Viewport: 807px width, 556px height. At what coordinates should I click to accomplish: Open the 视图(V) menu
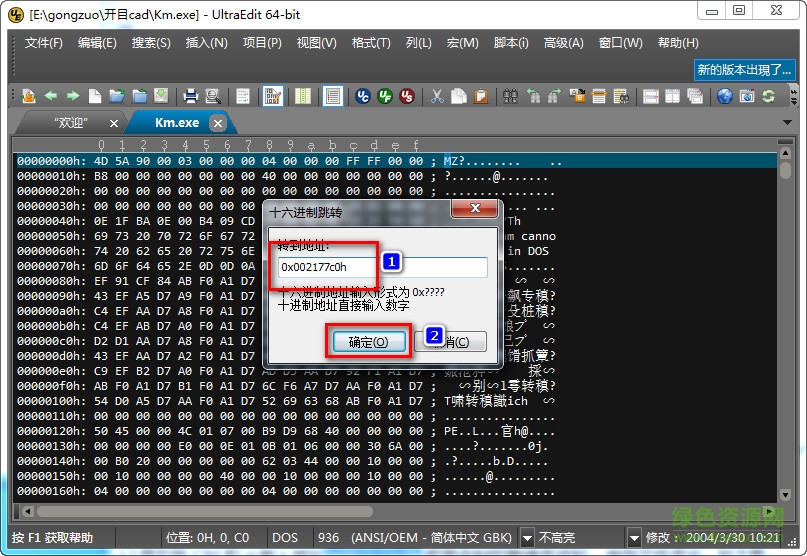(x=317, y=43)
